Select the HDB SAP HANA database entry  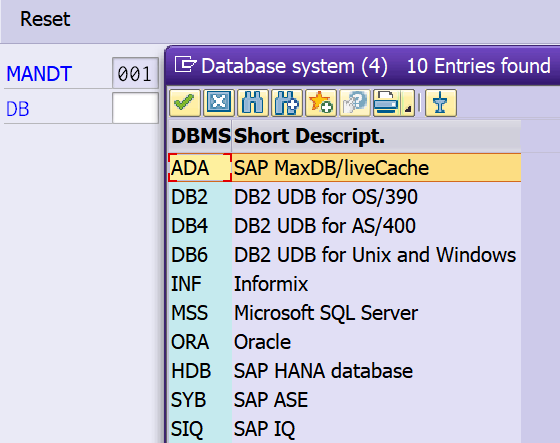pos(345,370)
